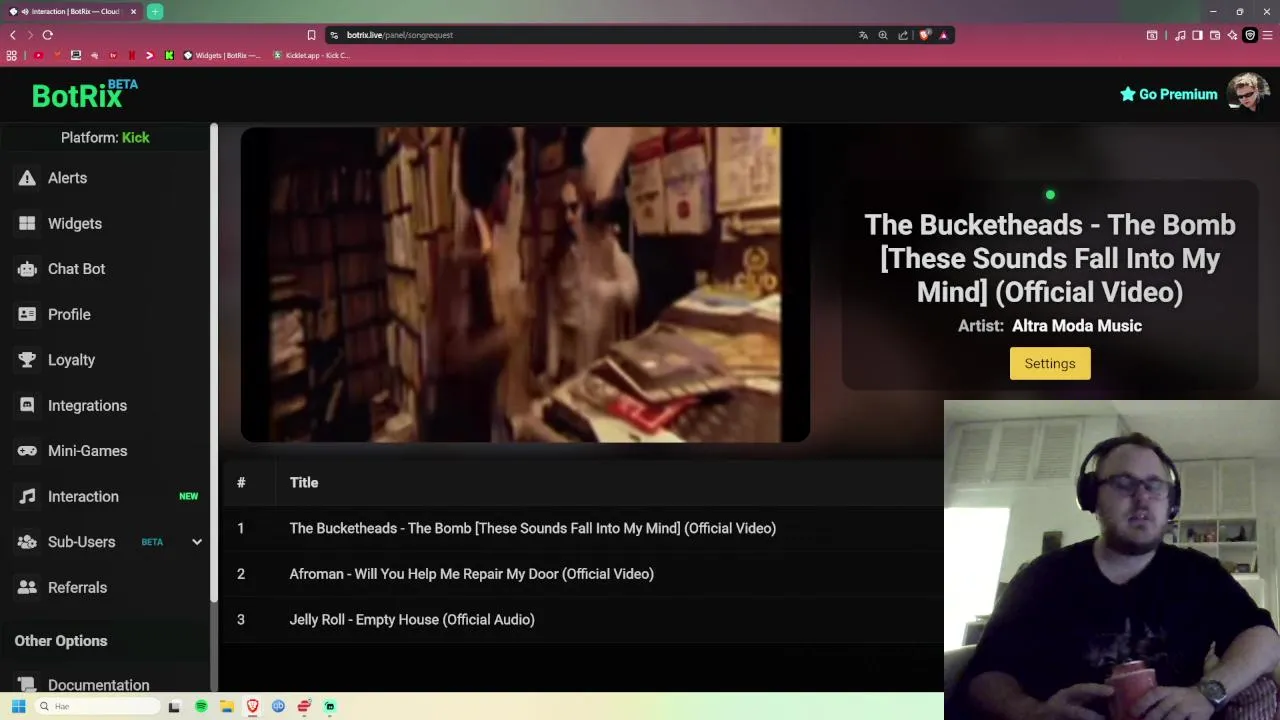Click the BotRix logo
The image size is (1280, 720).
pos(84,94)
